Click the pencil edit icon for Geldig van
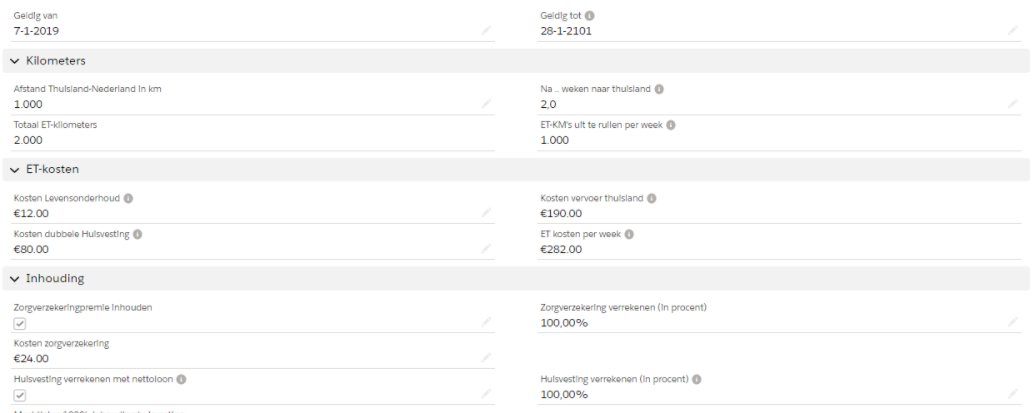1036x413 pixels. pyautogui.click(x=486, y=30)
